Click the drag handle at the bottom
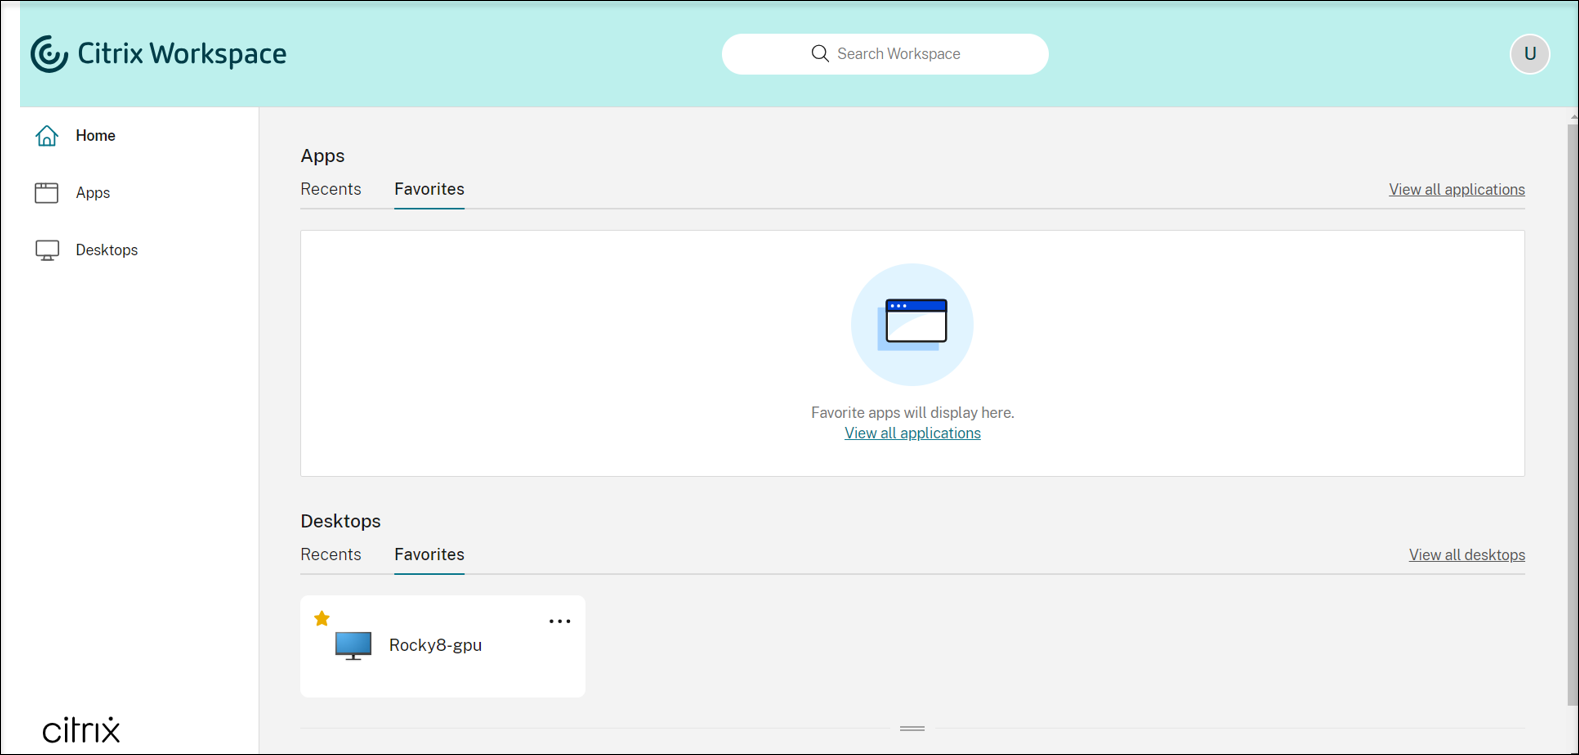This screenshot has height=755, width=1579. 912,728
